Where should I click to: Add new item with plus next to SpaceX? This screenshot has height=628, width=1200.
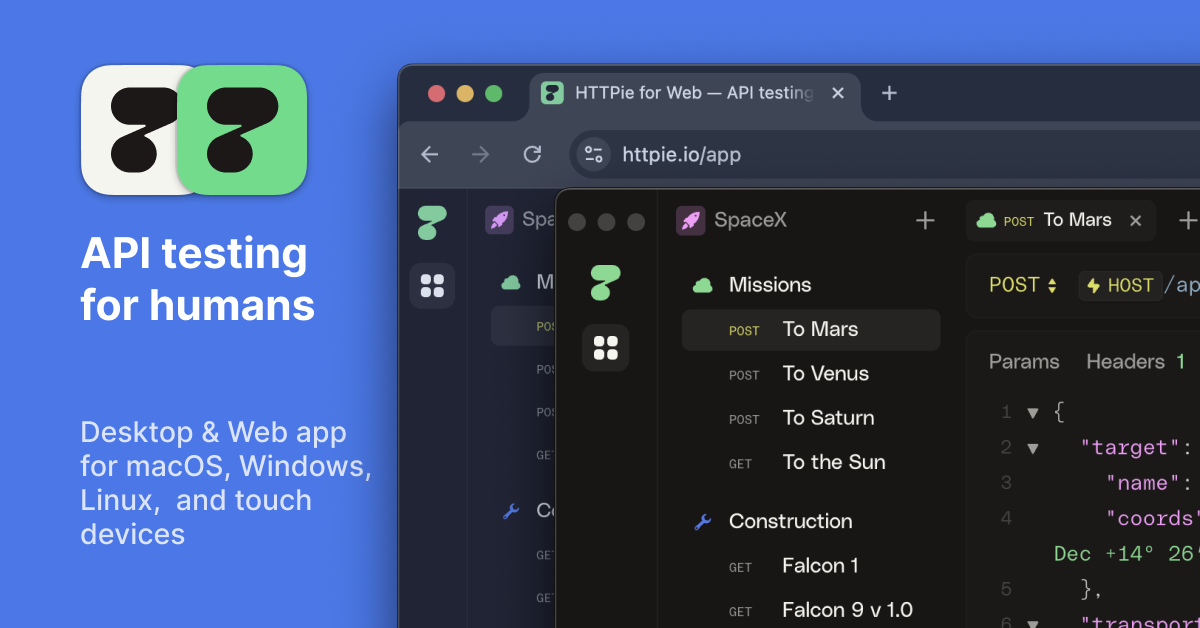(x=925, y=220)
